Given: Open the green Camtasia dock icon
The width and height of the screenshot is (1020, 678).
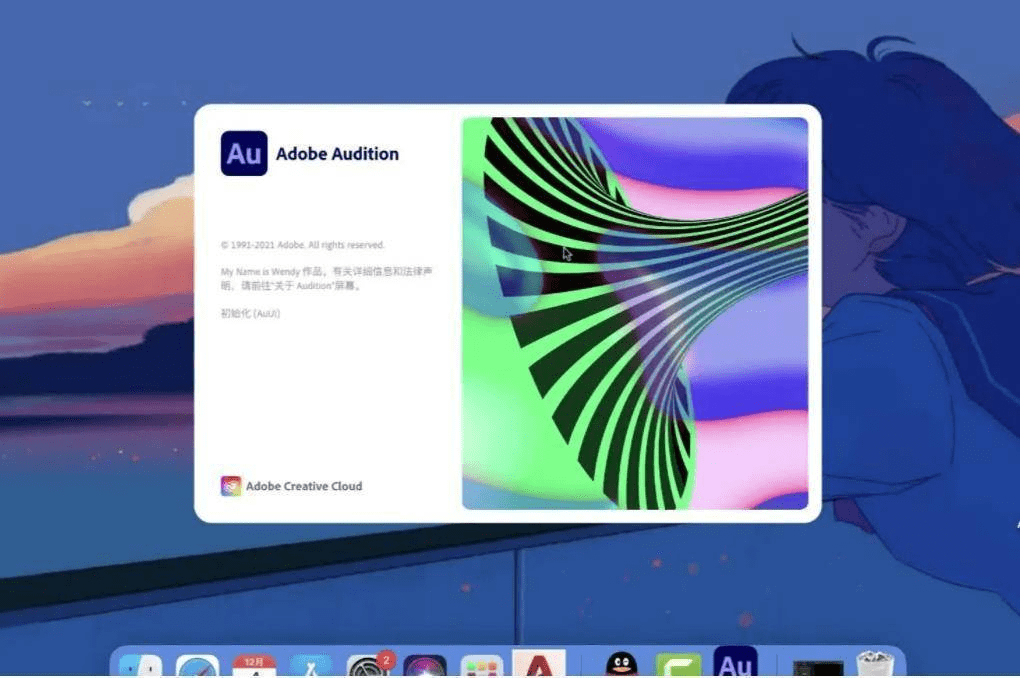Looking at the screenshot, I should [x=678, y=666].
